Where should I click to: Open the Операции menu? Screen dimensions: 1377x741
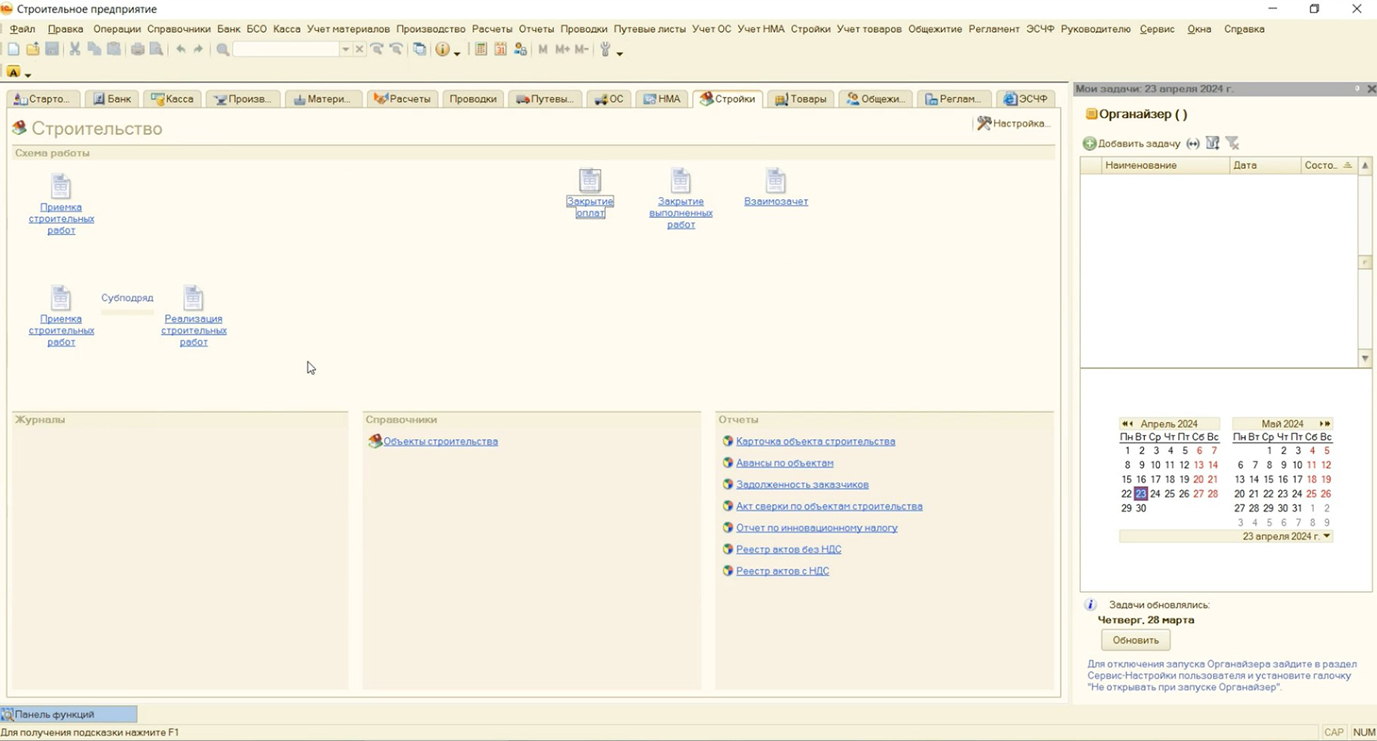pos(117,29)
